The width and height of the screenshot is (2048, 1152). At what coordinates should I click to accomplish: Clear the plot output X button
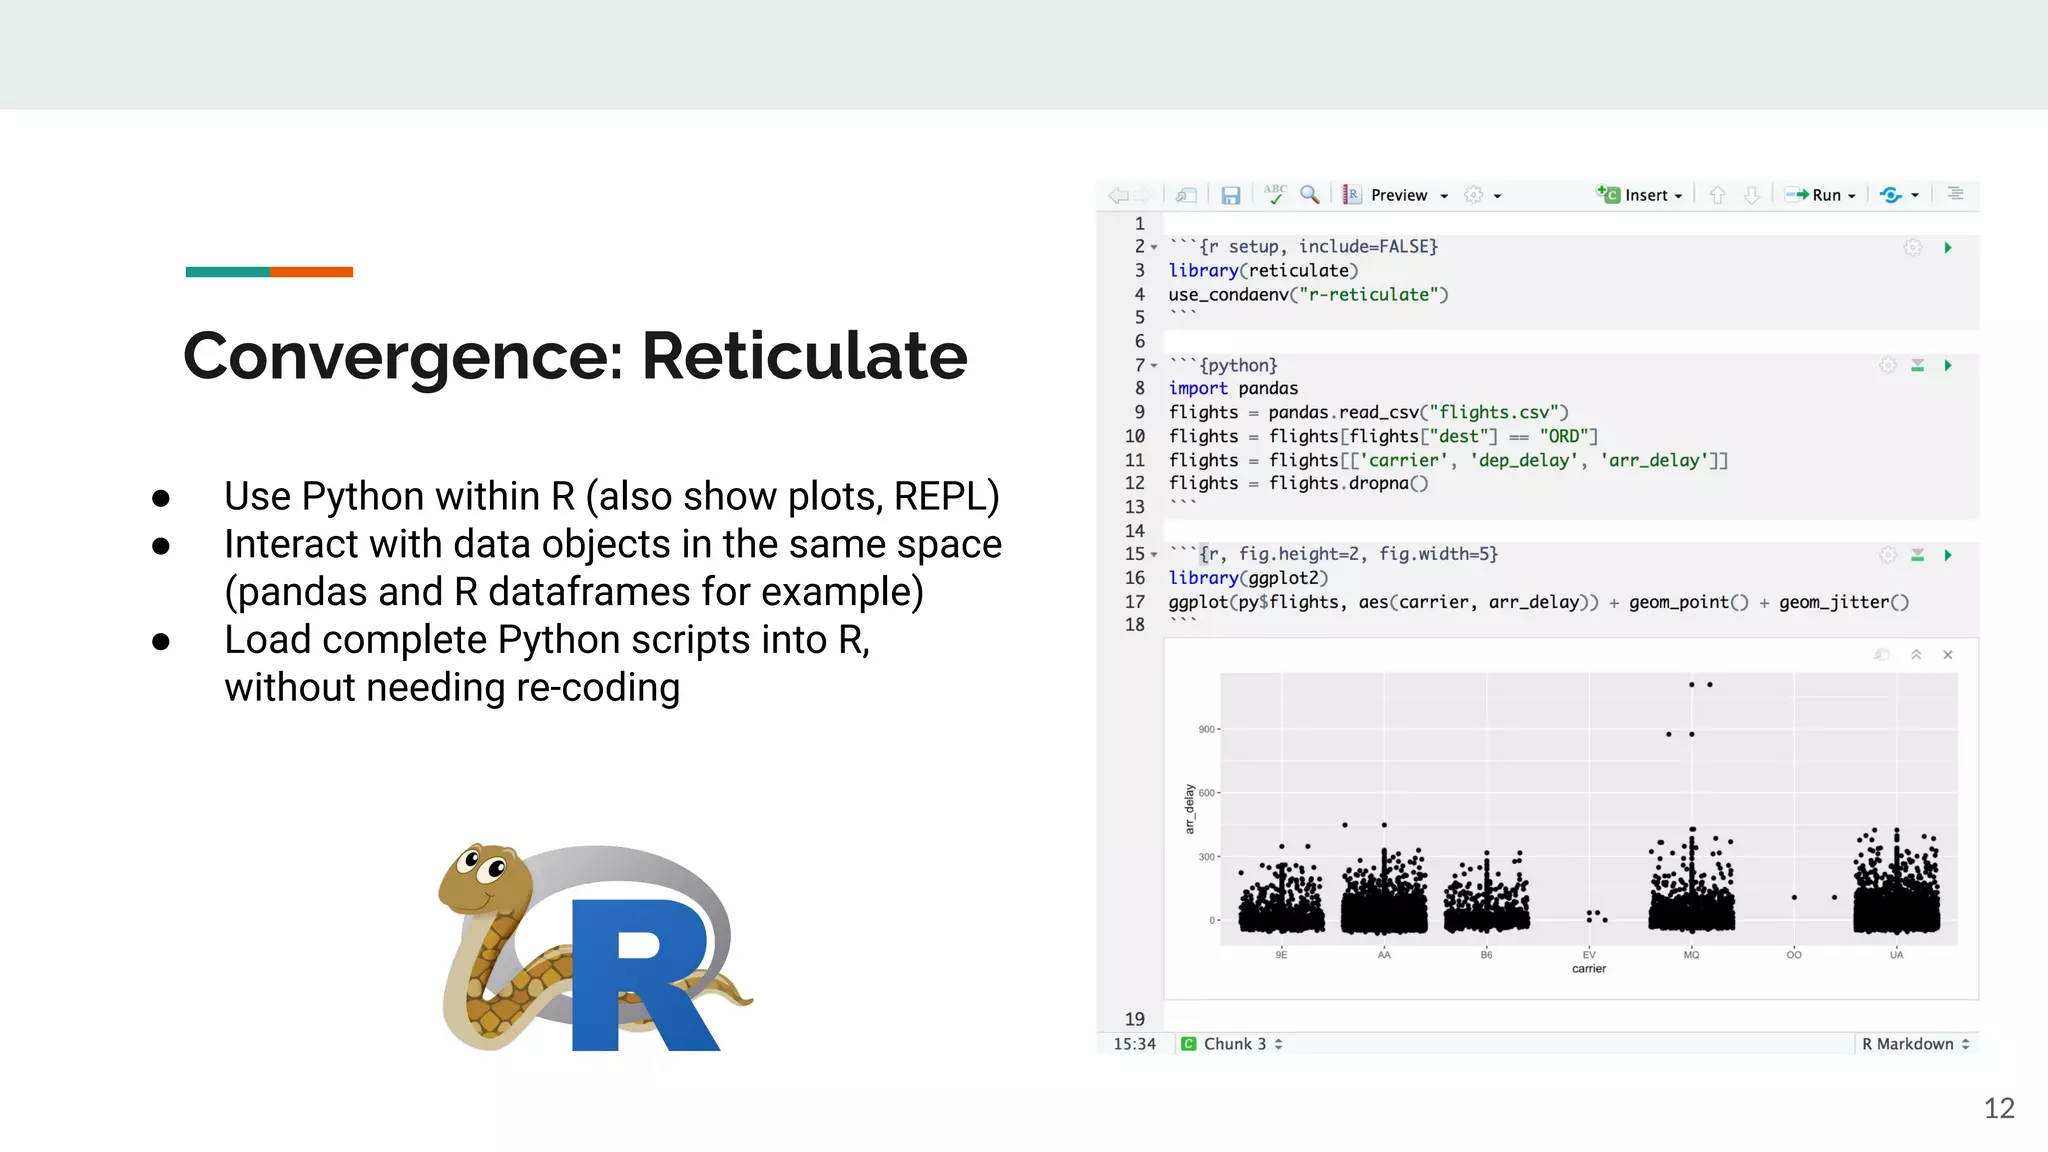[x=1948, y=655]
